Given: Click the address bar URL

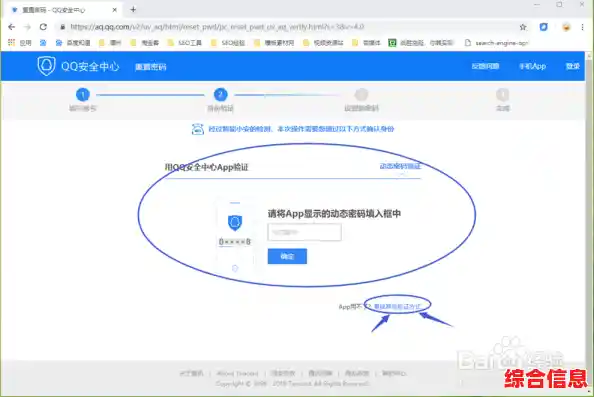Looking at the screenshot, I should point(217,27).
